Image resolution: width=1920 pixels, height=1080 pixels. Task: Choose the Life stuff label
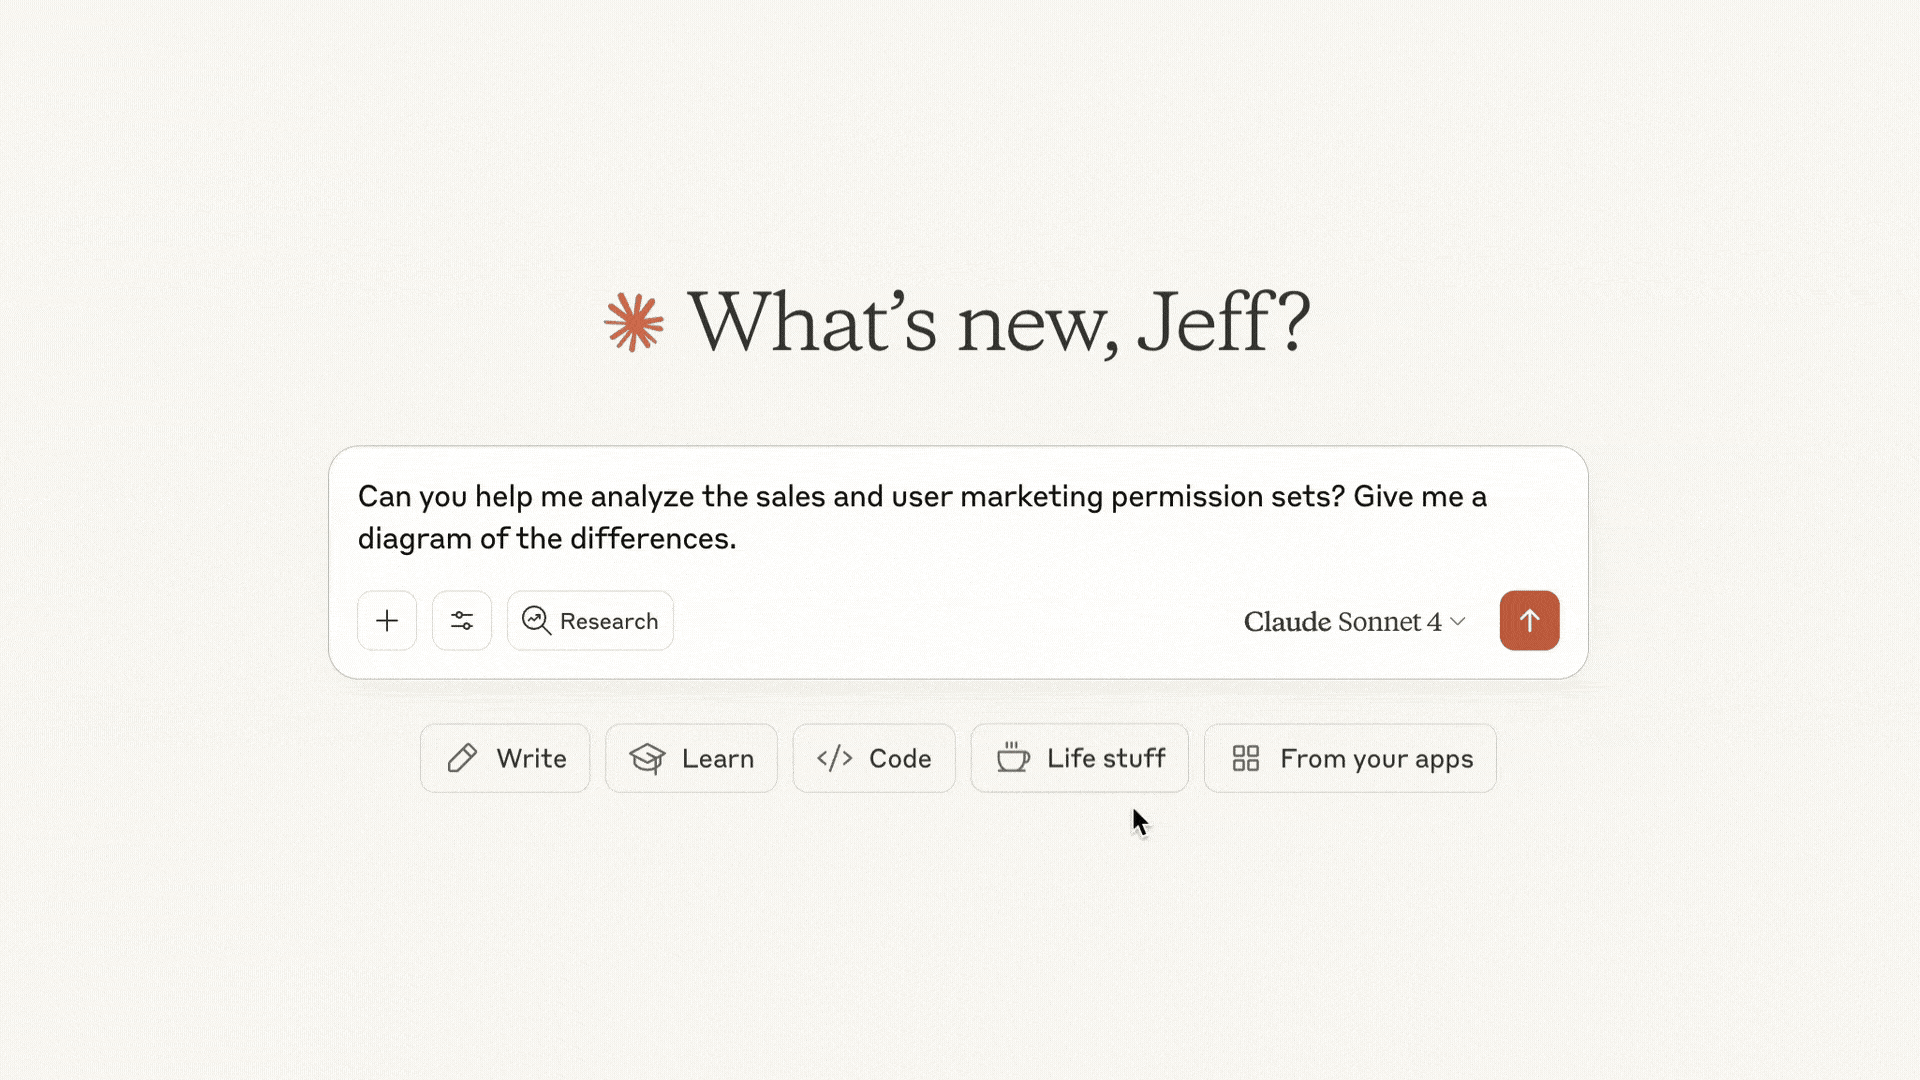pyautogui.click(x=1106, y=759)
